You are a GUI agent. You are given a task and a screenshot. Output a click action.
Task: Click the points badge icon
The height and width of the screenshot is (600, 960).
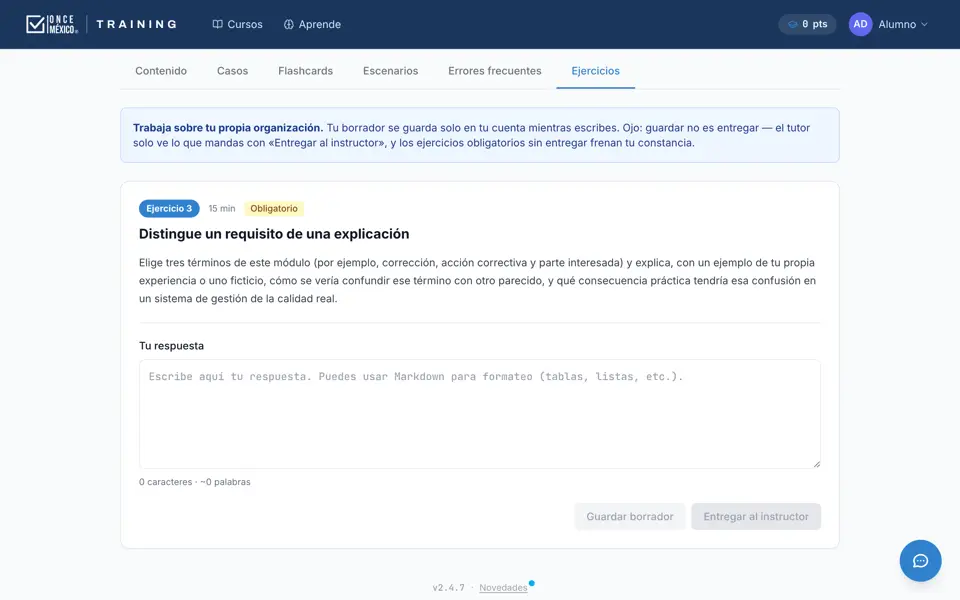tap(792, 24)
